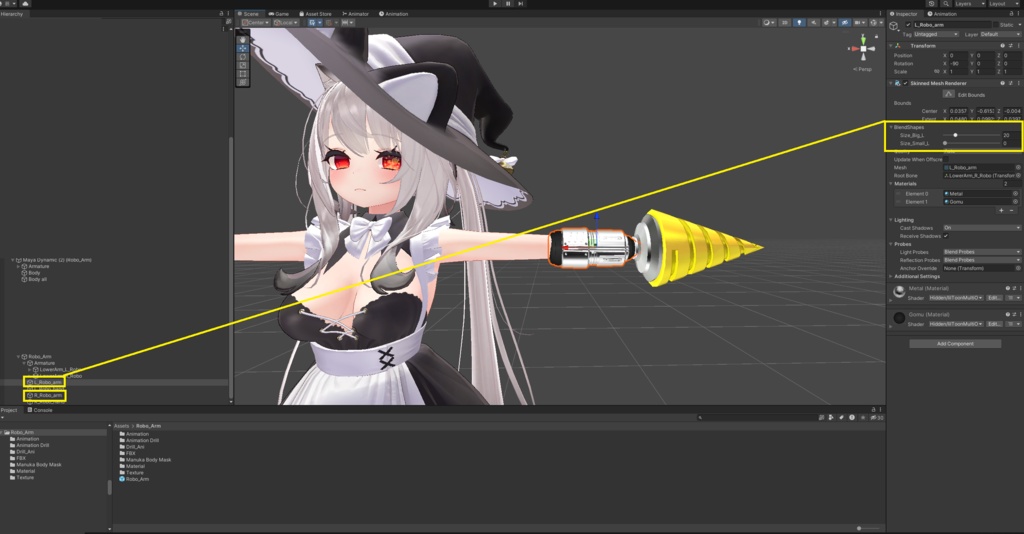Screen dimensions: 1024x534
Task: Toggle the L_Robo_arm active checkbox
Action: [x=908, y=25]
